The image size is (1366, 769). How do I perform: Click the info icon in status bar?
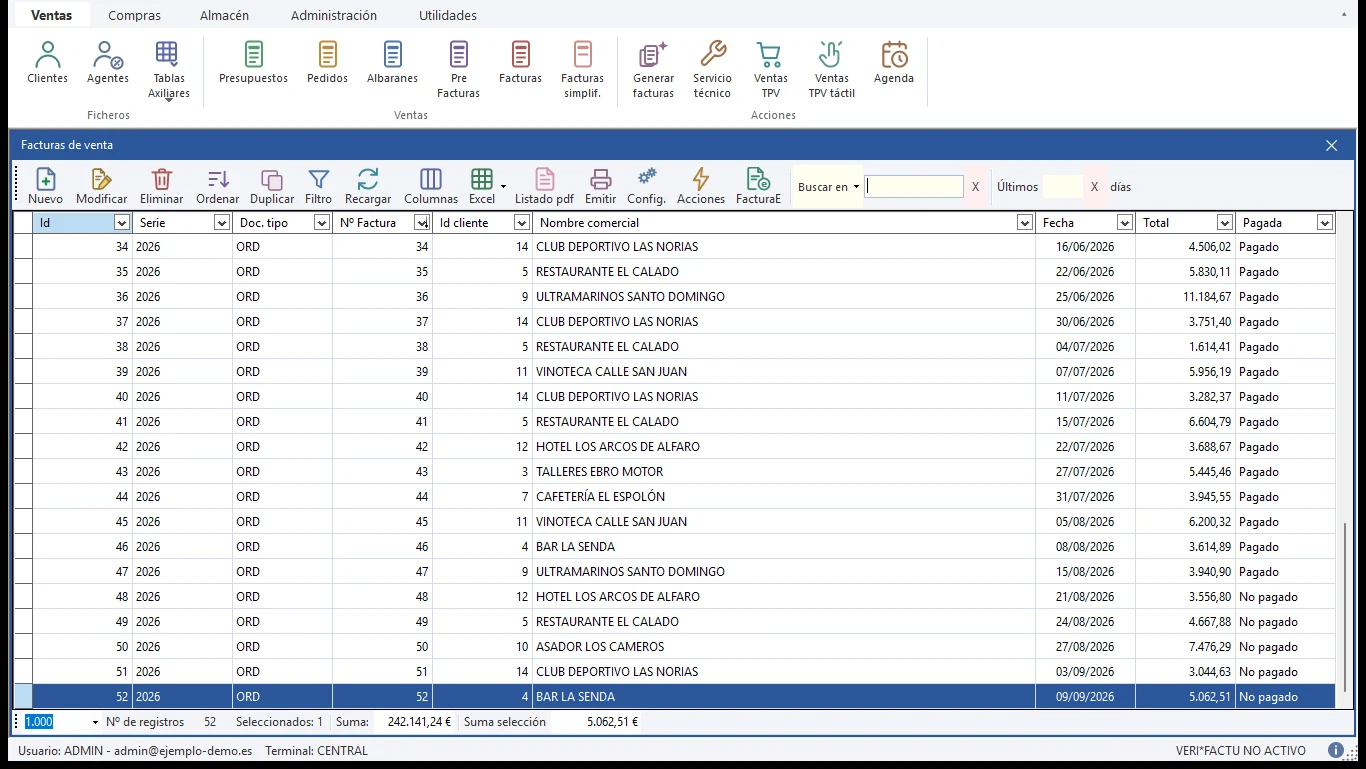pyautogui.click(x=1336, y=750)
